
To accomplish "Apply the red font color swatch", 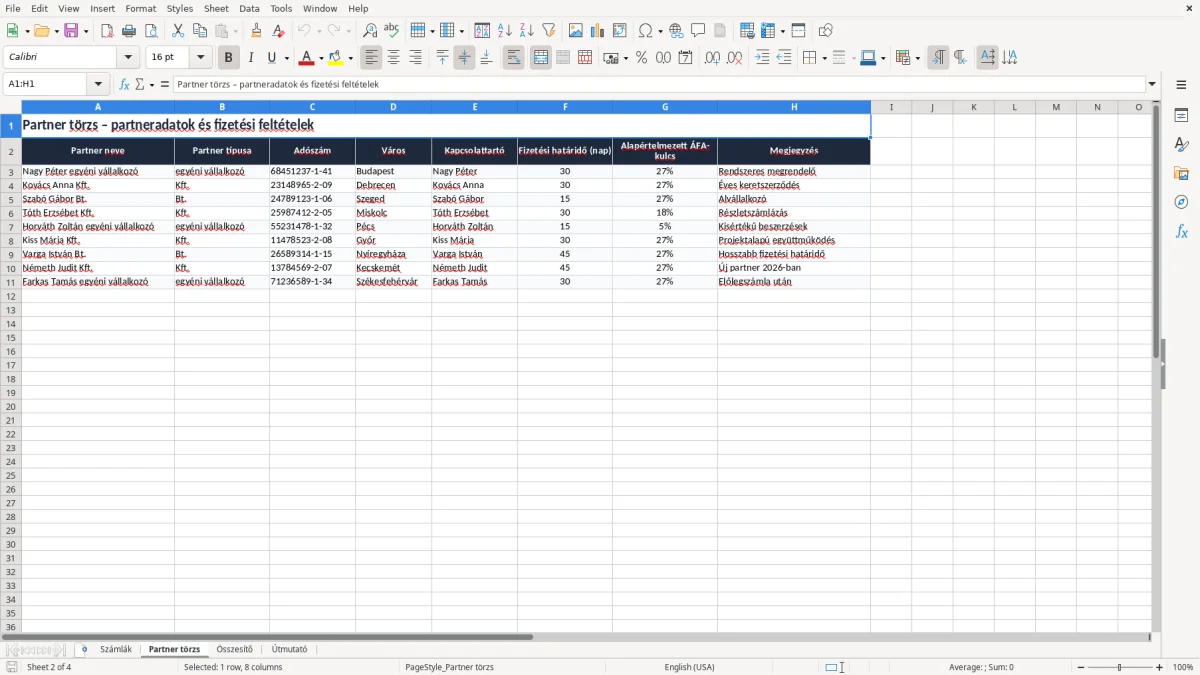I will [307, 58].
